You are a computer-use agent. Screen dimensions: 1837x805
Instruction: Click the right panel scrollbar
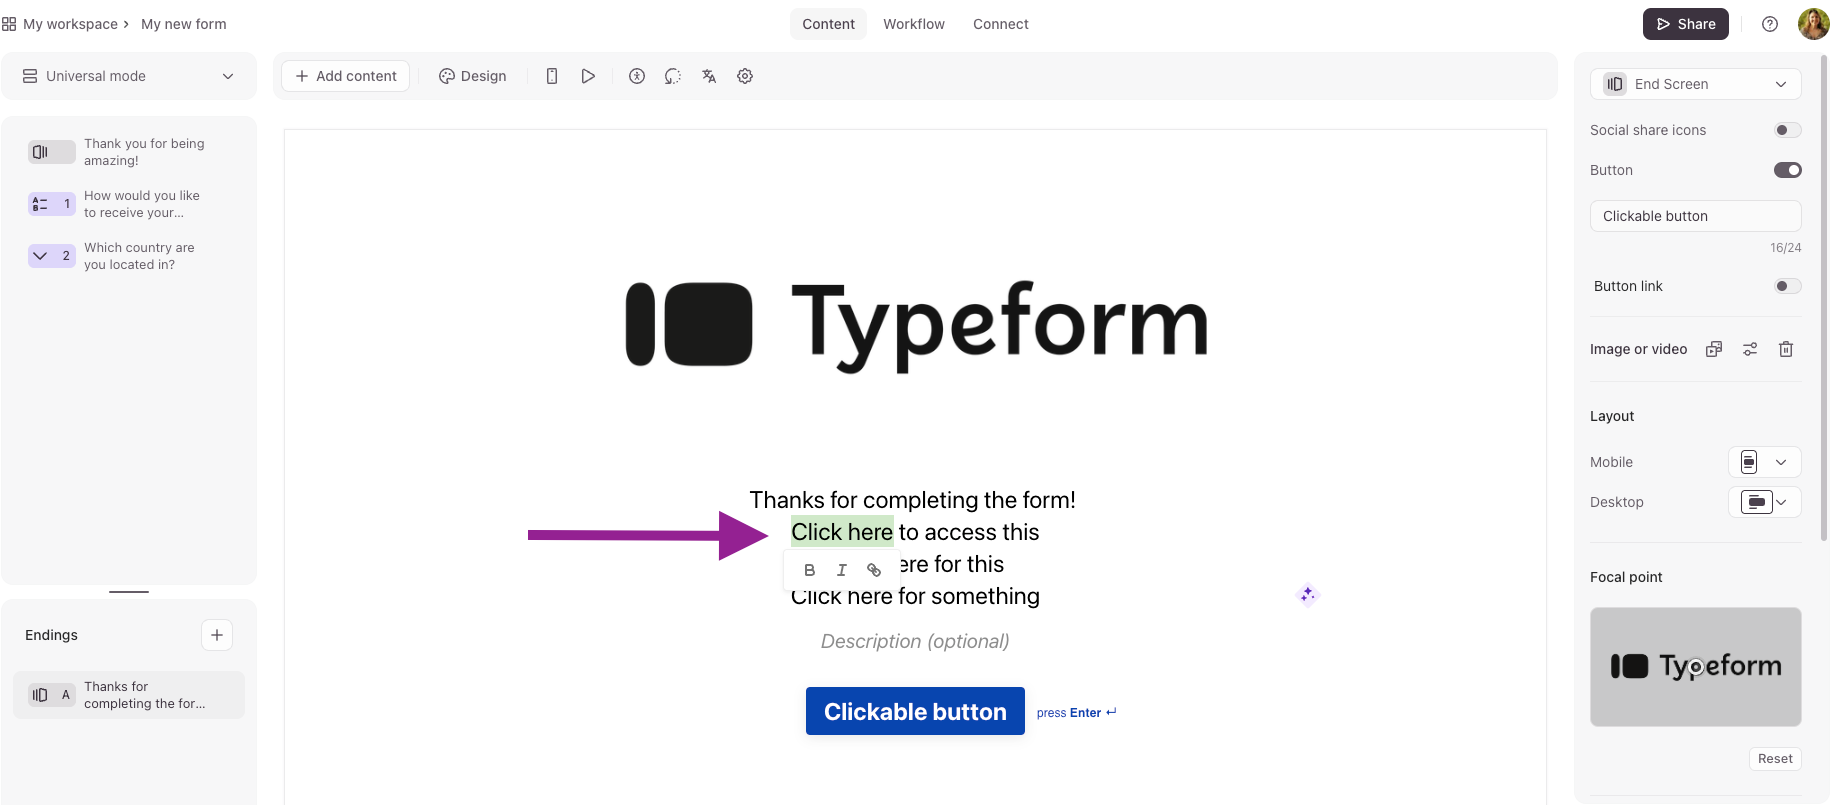1824,300
